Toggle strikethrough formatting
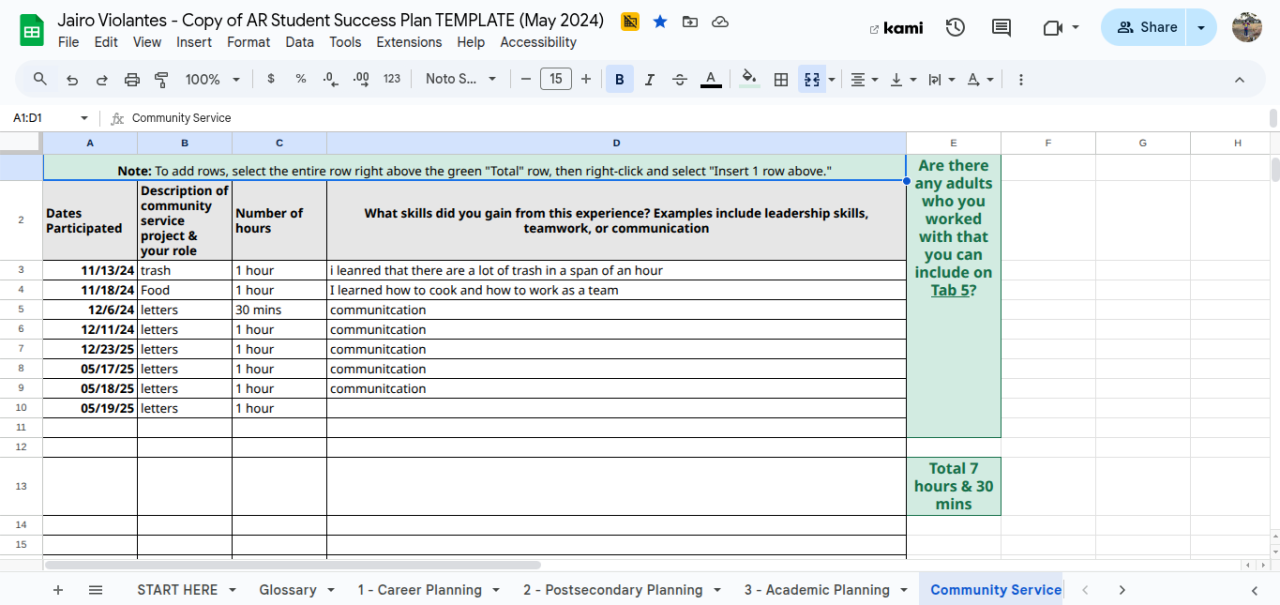 point(680,79)
